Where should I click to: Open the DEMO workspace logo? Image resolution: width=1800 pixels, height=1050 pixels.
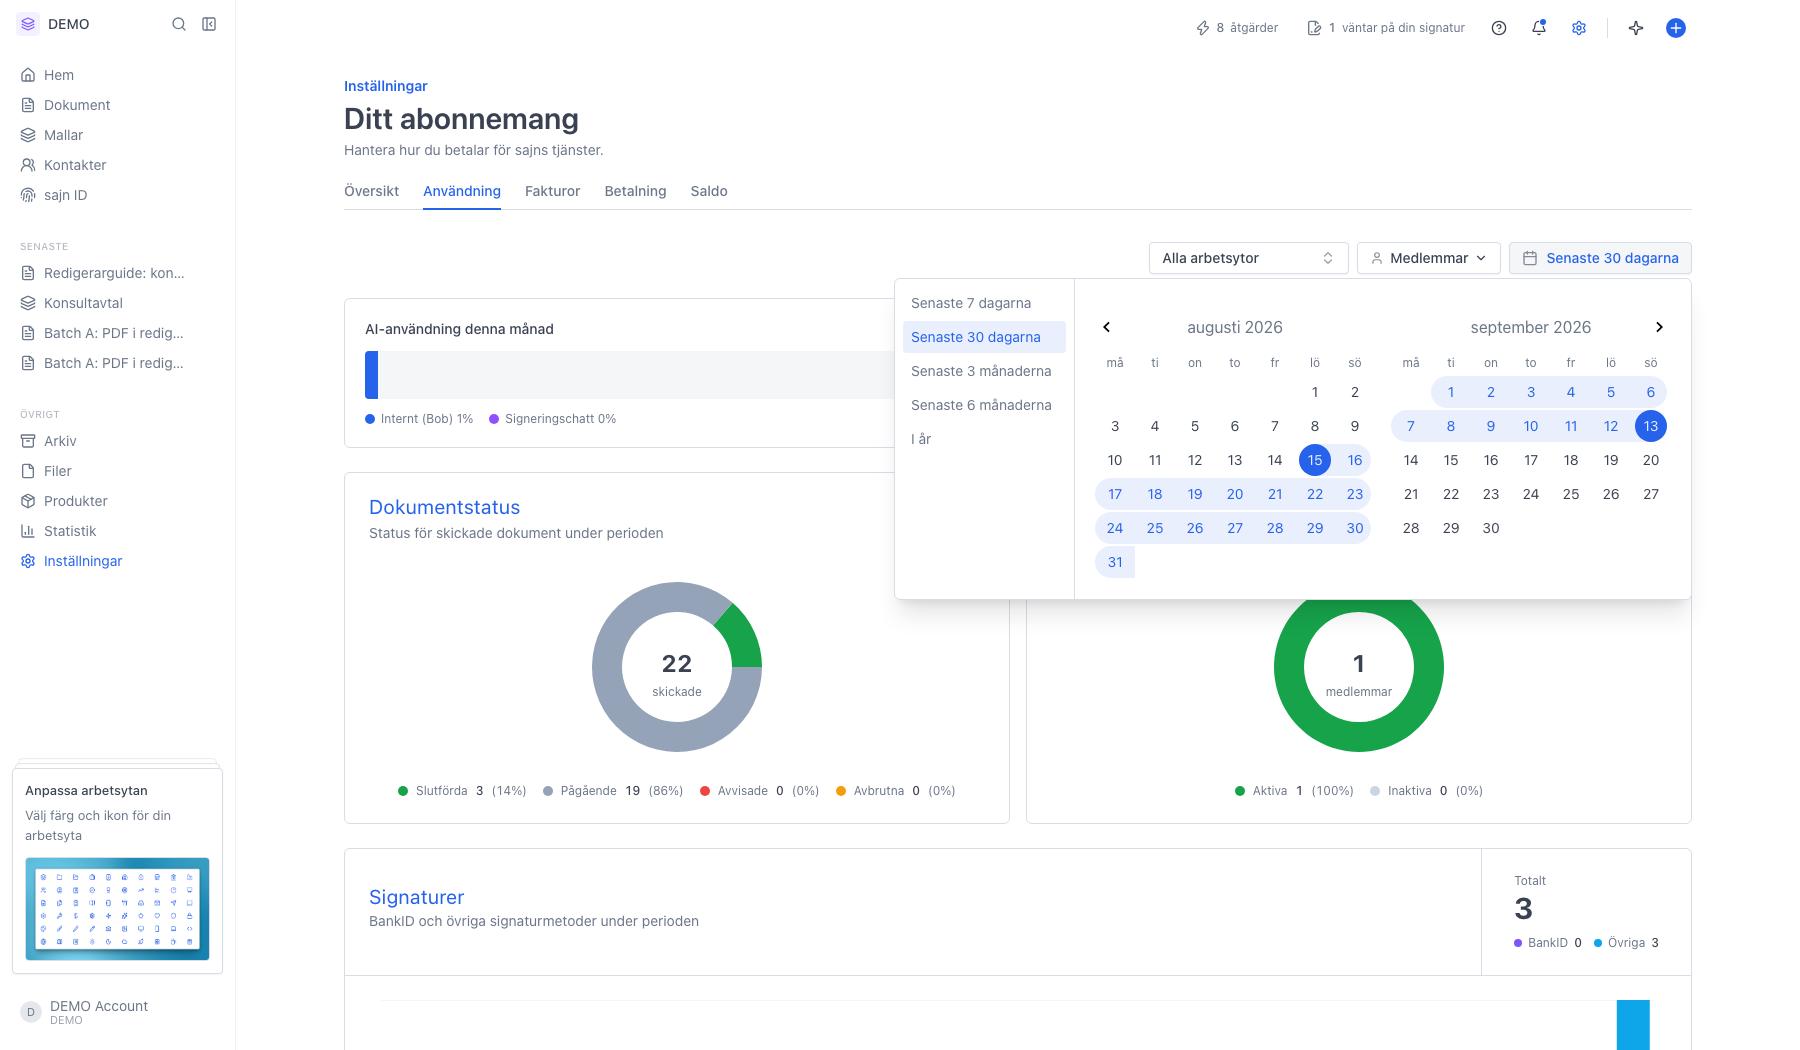tap(28, 24)
